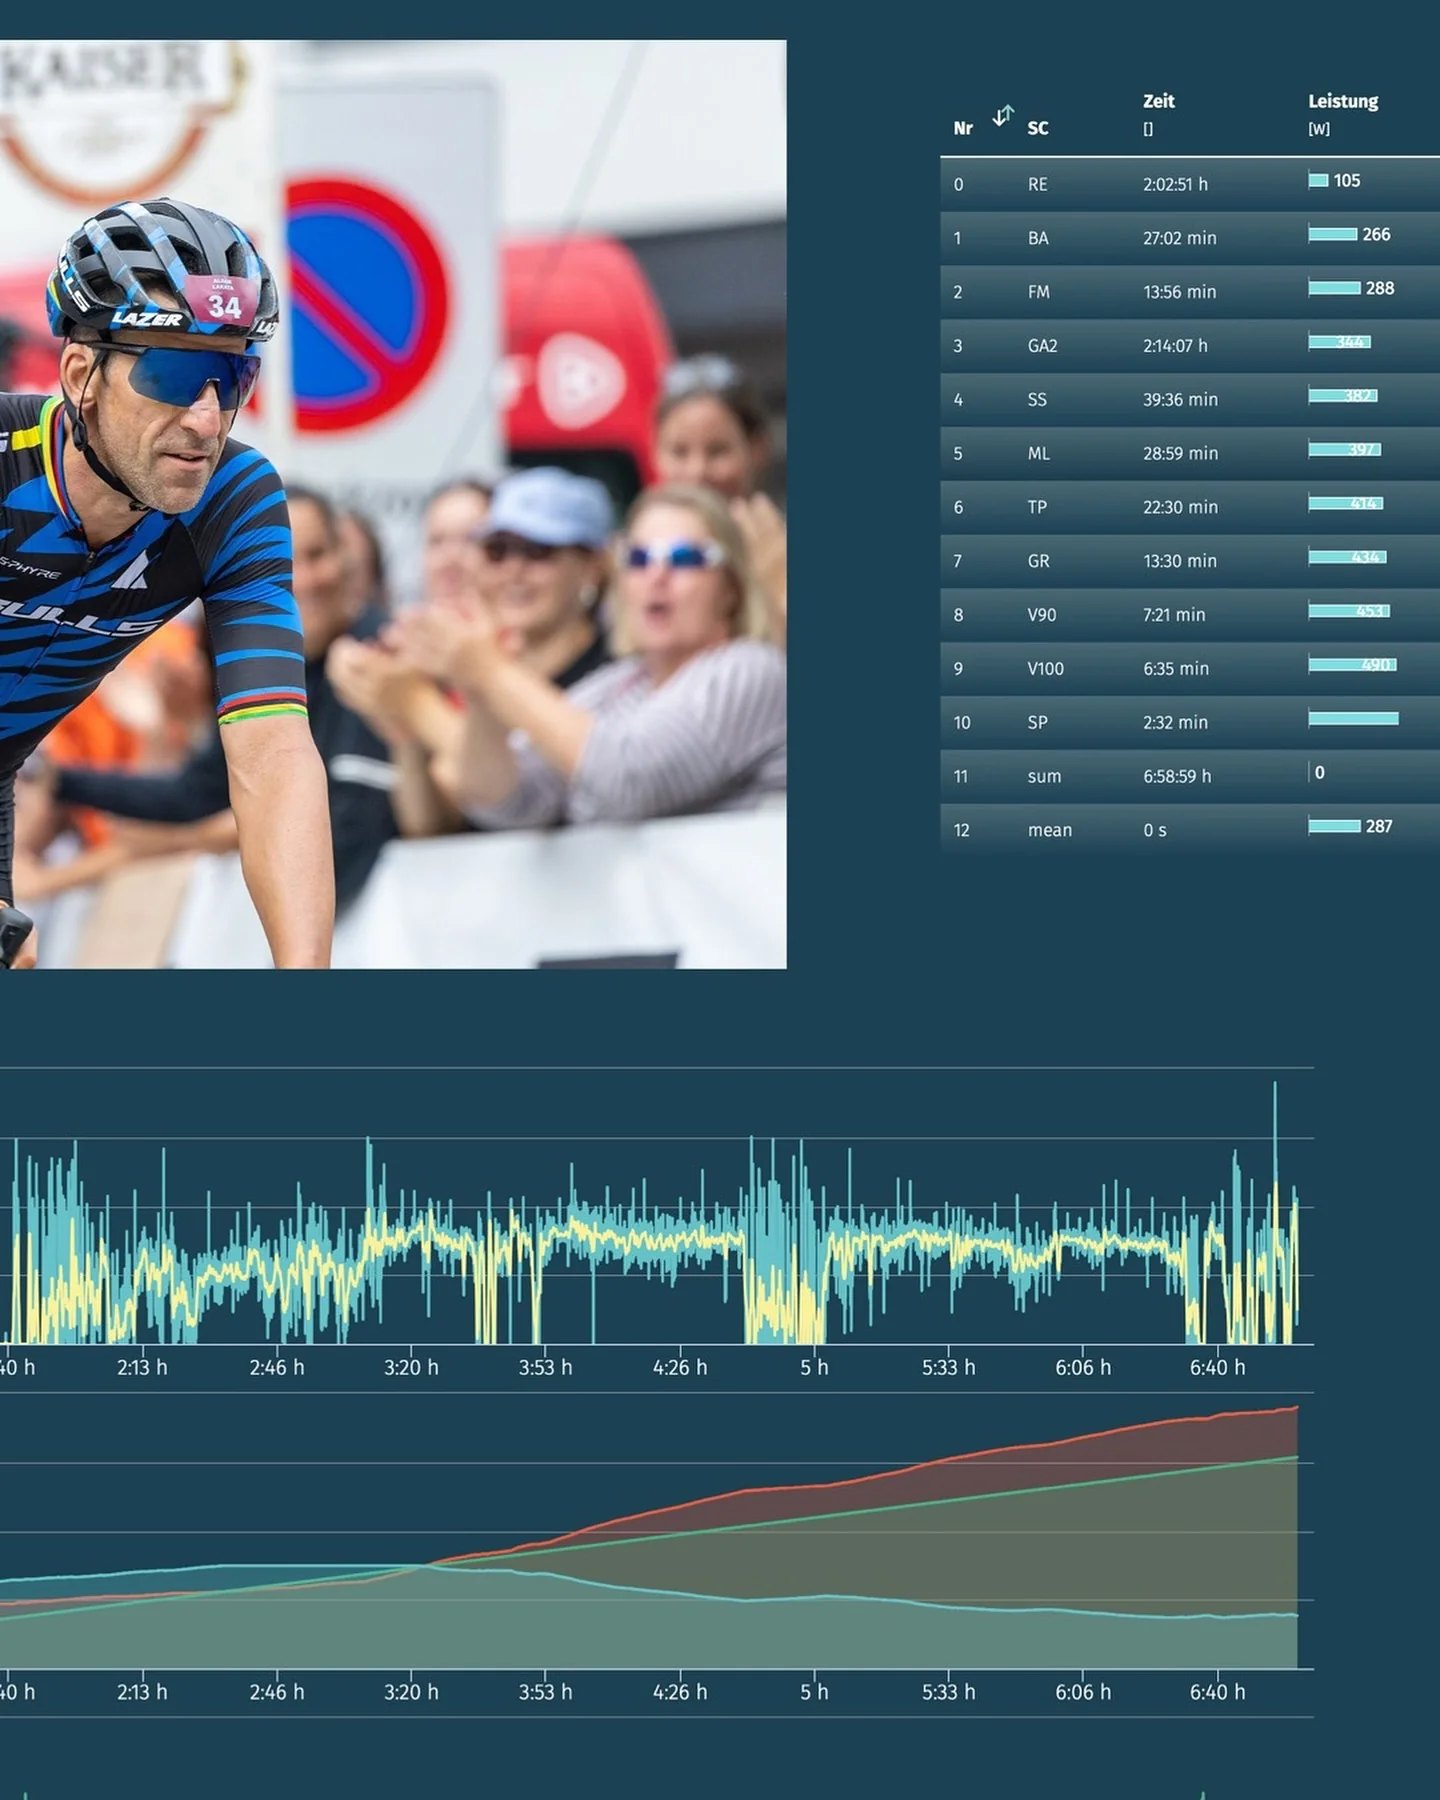Click the 3:20 h tick on the power chart axis
1440x1800 pixels.
point(411,1367)
